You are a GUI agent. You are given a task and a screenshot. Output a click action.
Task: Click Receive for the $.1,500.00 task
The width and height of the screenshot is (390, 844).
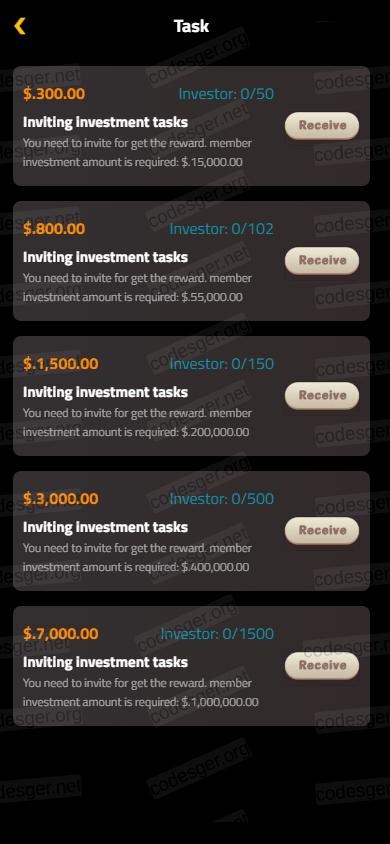click(x=322, y=396)
